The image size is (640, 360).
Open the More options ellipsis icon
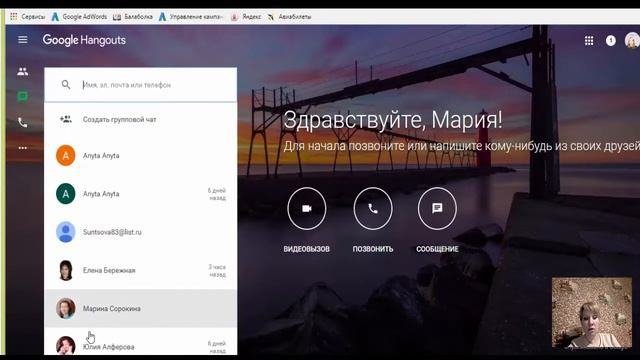[x=23, y=148]
